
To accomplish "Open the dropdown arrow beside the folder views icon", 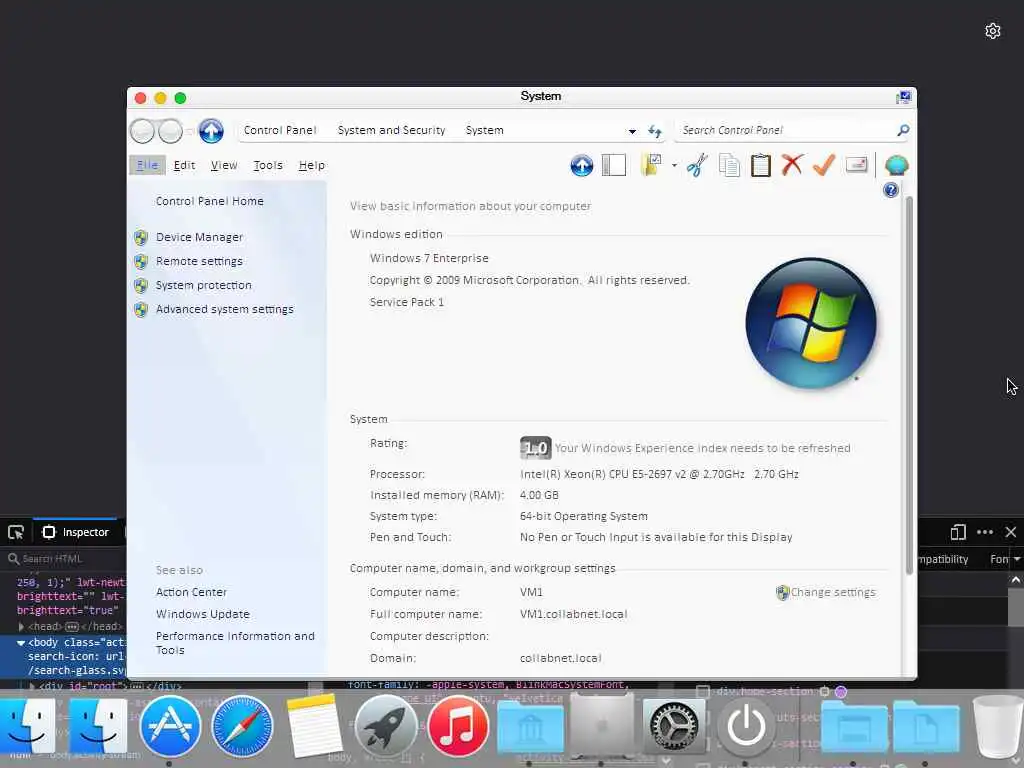I will (674, 166).
